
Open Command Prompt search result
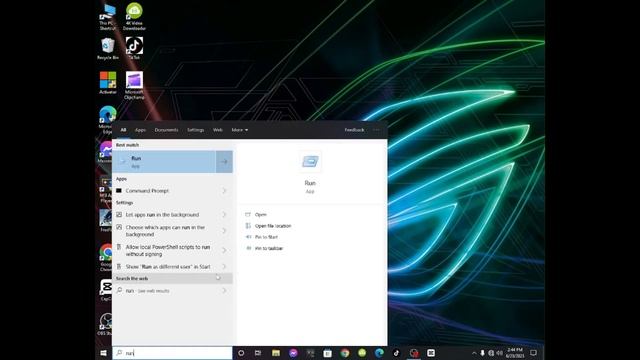click(x=165, y=191)
